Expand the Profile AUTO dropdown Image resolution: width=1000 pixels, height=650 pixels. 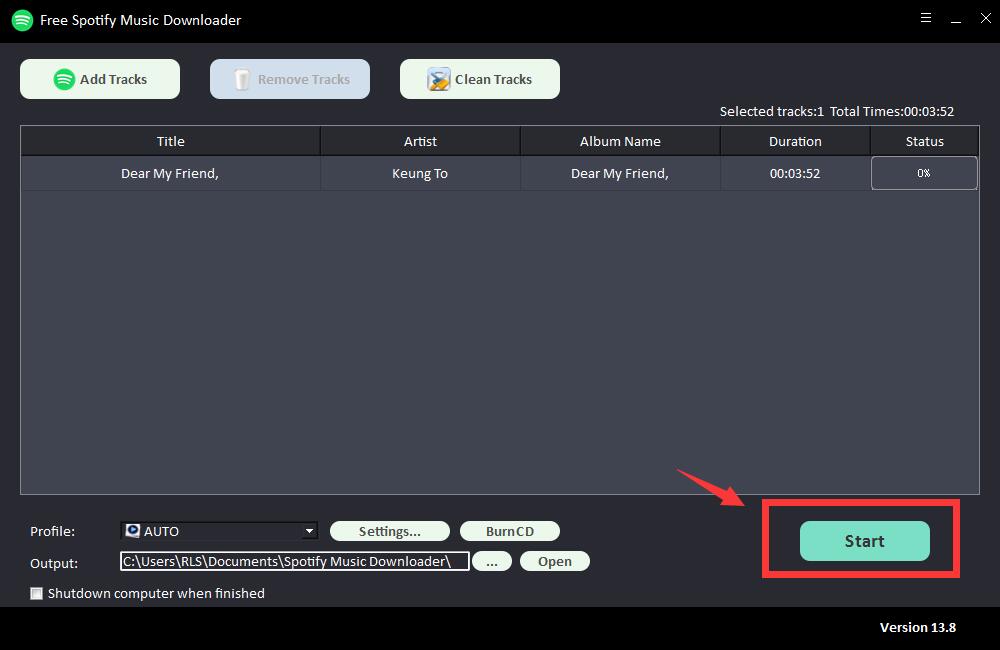309,531
